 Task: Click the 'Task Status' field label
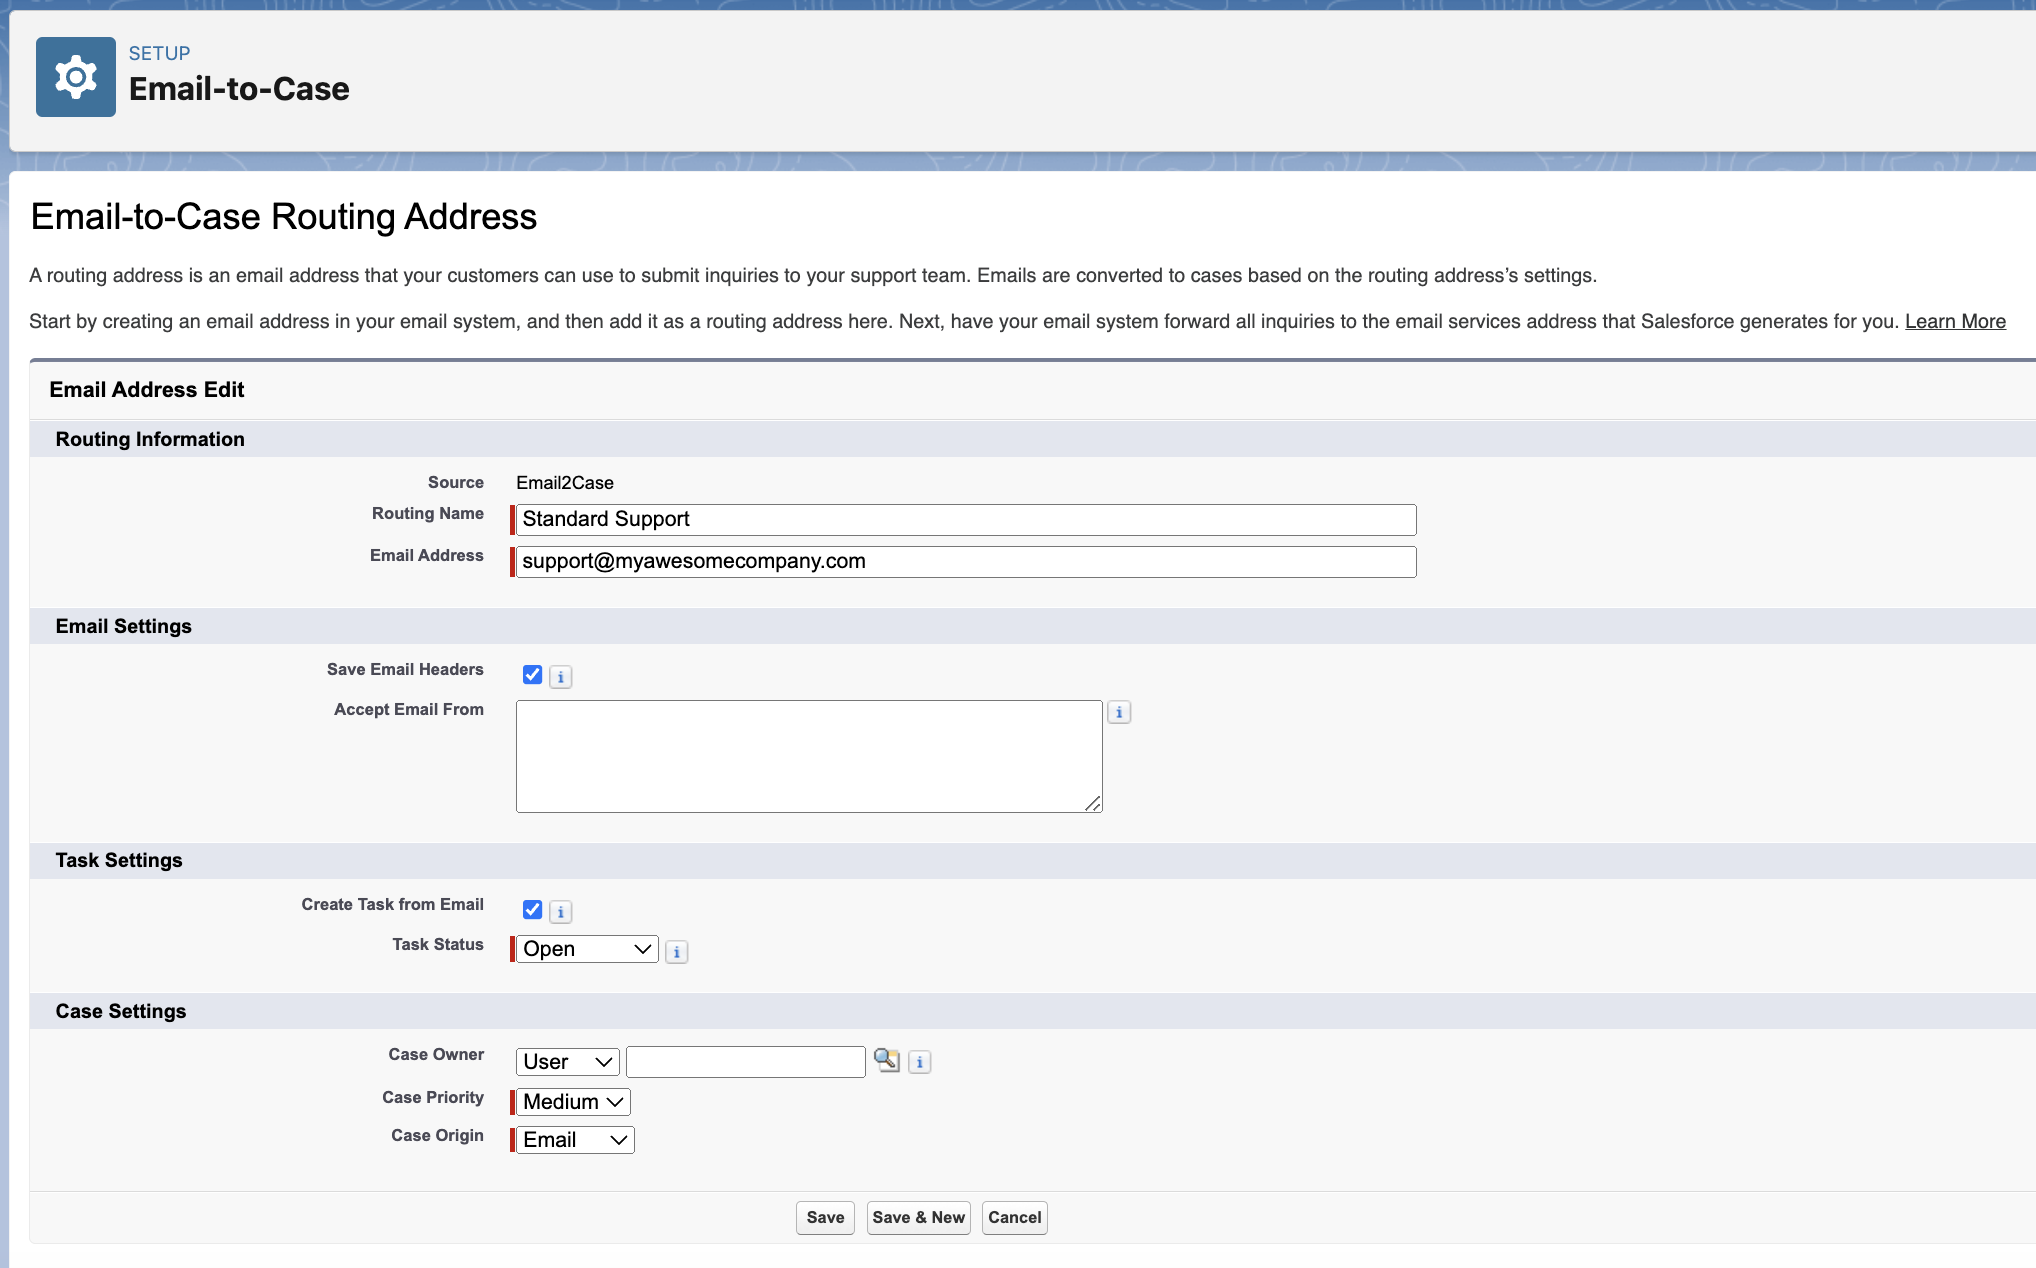coord(438,945)
